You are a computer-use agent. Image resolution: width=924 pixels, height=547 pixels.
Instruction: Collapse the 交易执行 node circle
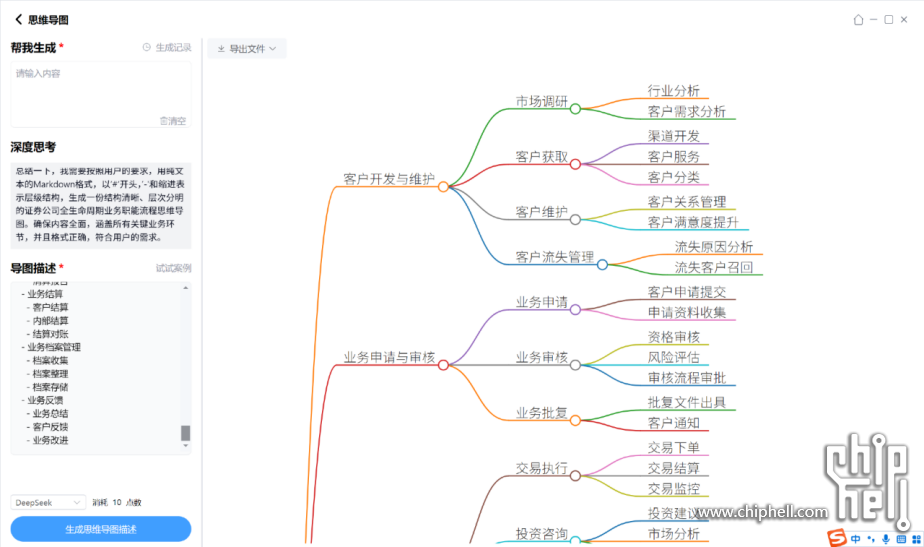[x=575, y=476]
